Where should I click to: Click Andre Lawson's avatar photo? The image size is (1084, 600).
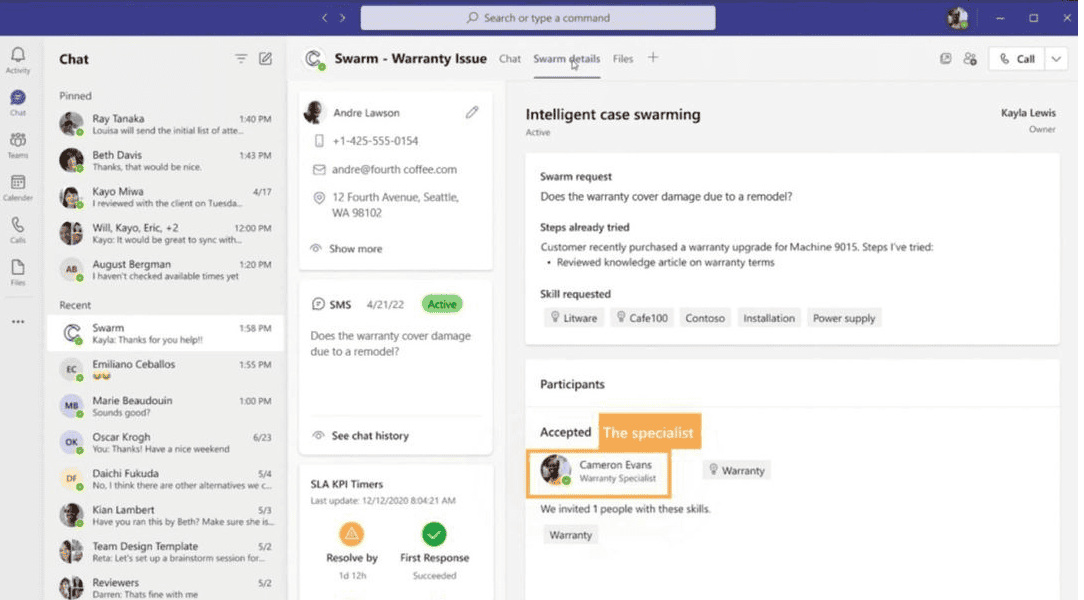click(315, 112)
